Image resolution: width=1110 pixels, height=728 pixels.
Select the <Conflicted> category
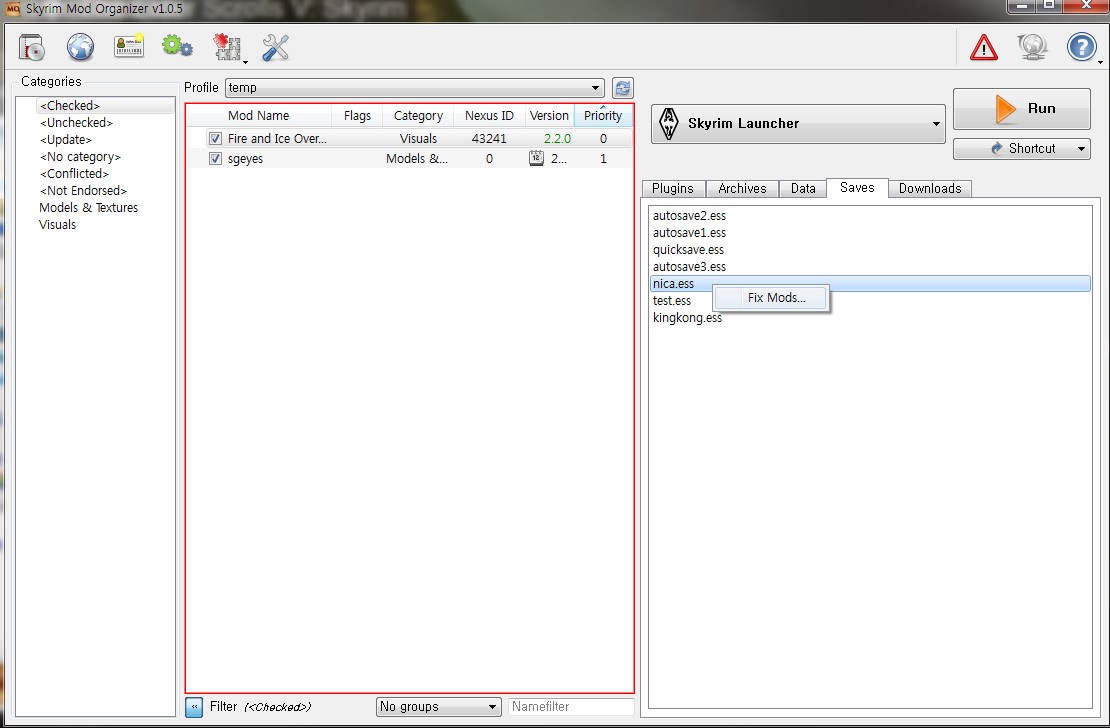pyautogui.click(x=74, y=174)
